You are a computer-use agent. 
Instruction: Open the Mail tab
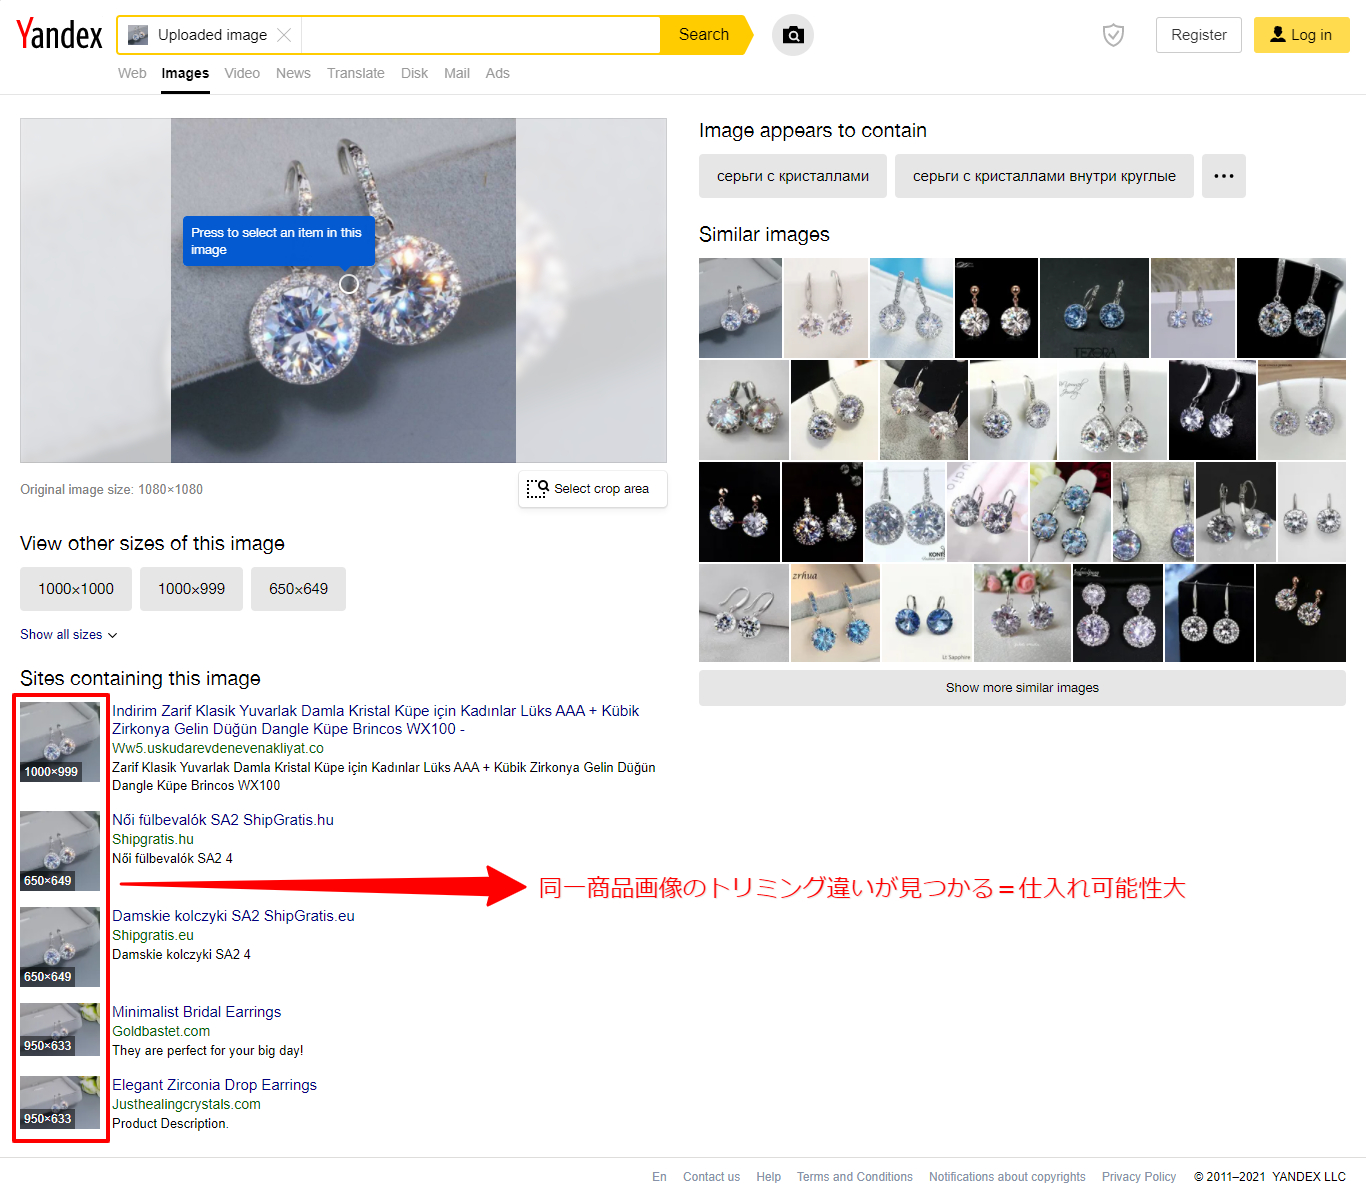[457, 73]
